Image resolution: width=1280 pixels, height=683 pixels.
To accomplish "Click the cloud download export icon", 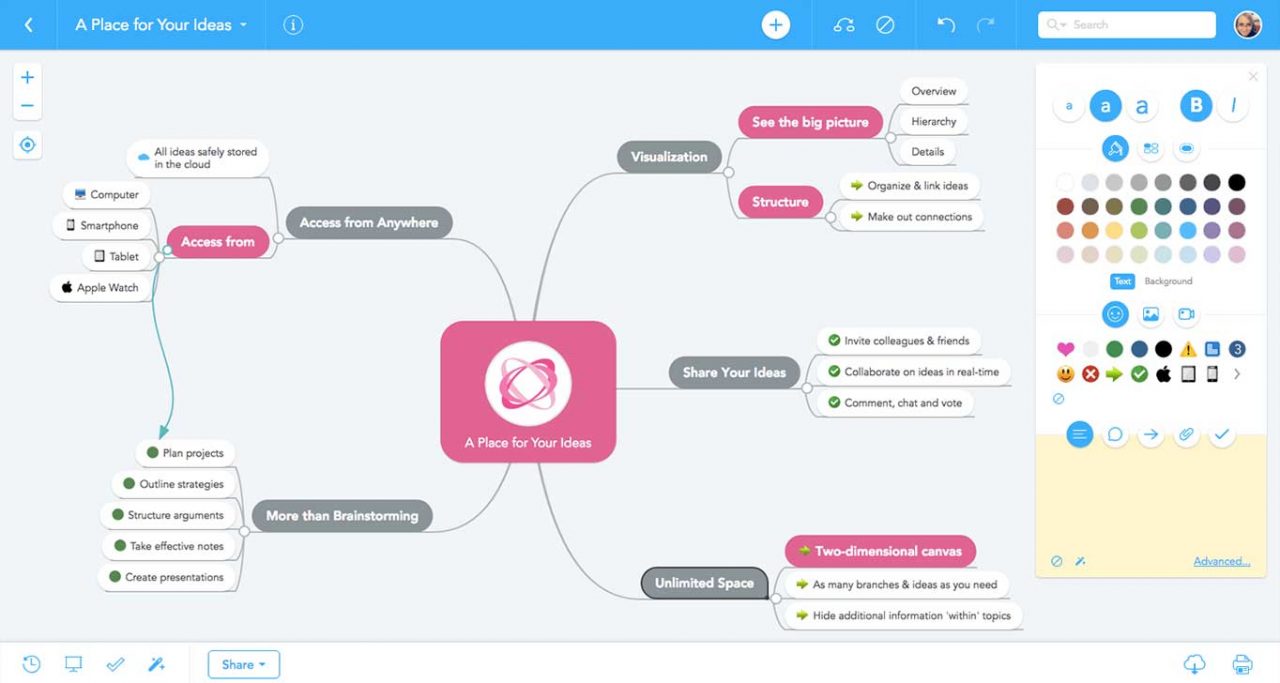I will (1194, 664).
